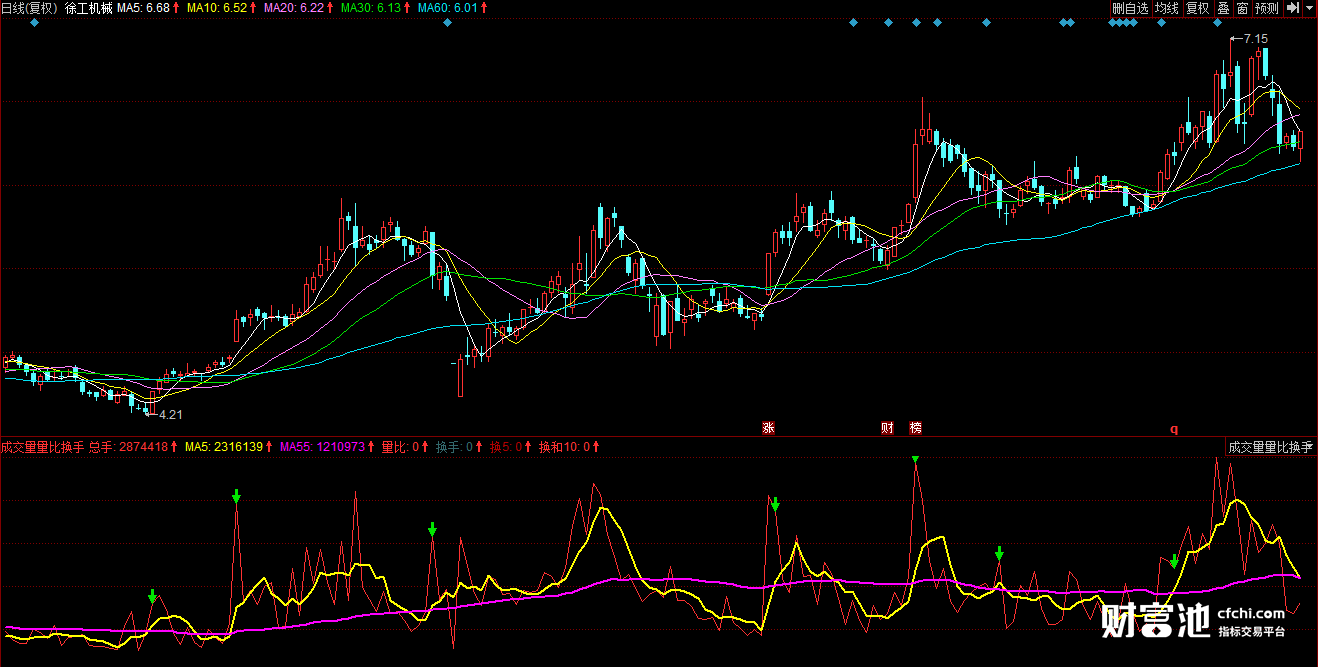Screen dimensions: 1318x667
Task: Click the green MA30: 6.13 label
Action: (372, 8)
